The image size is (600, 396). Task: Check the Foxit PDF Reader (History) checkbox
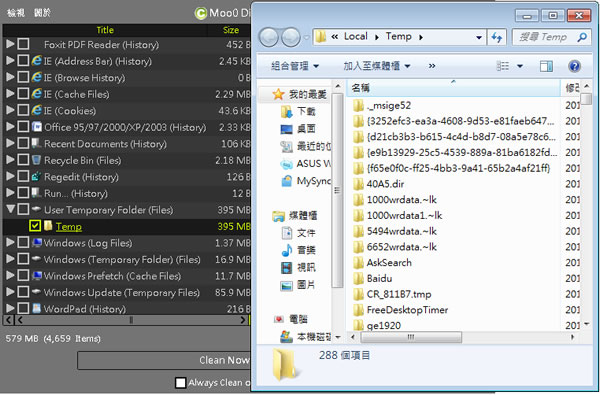(x=23, y=44)
